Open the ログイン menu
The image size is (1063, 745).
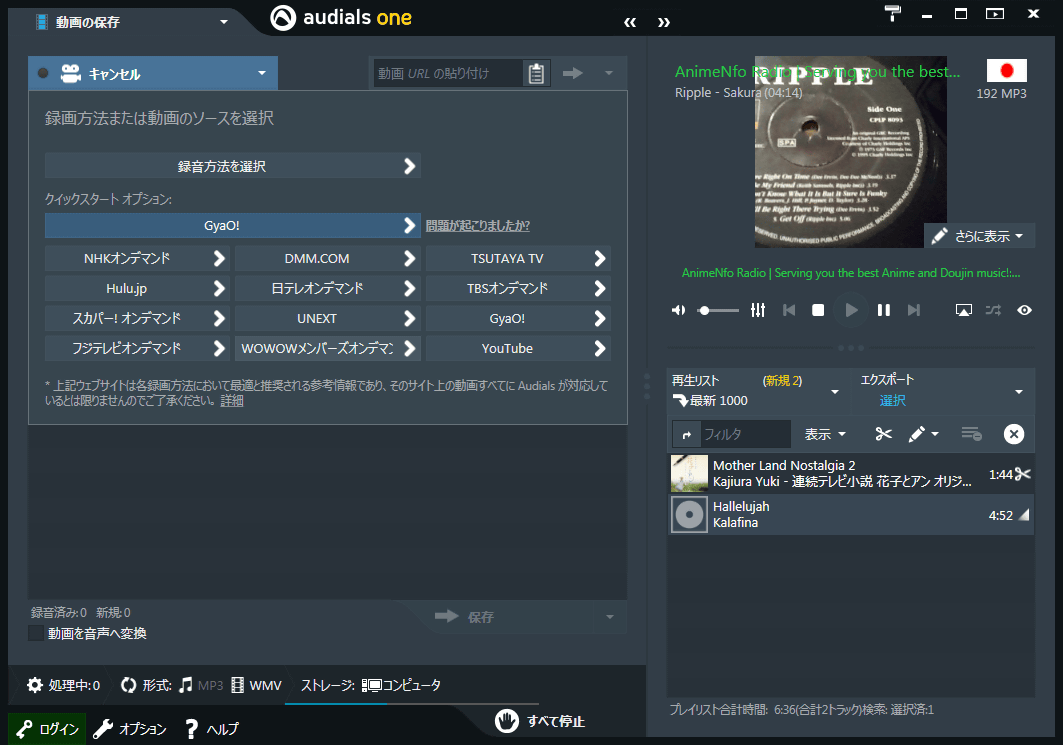[x=47, y=729]
